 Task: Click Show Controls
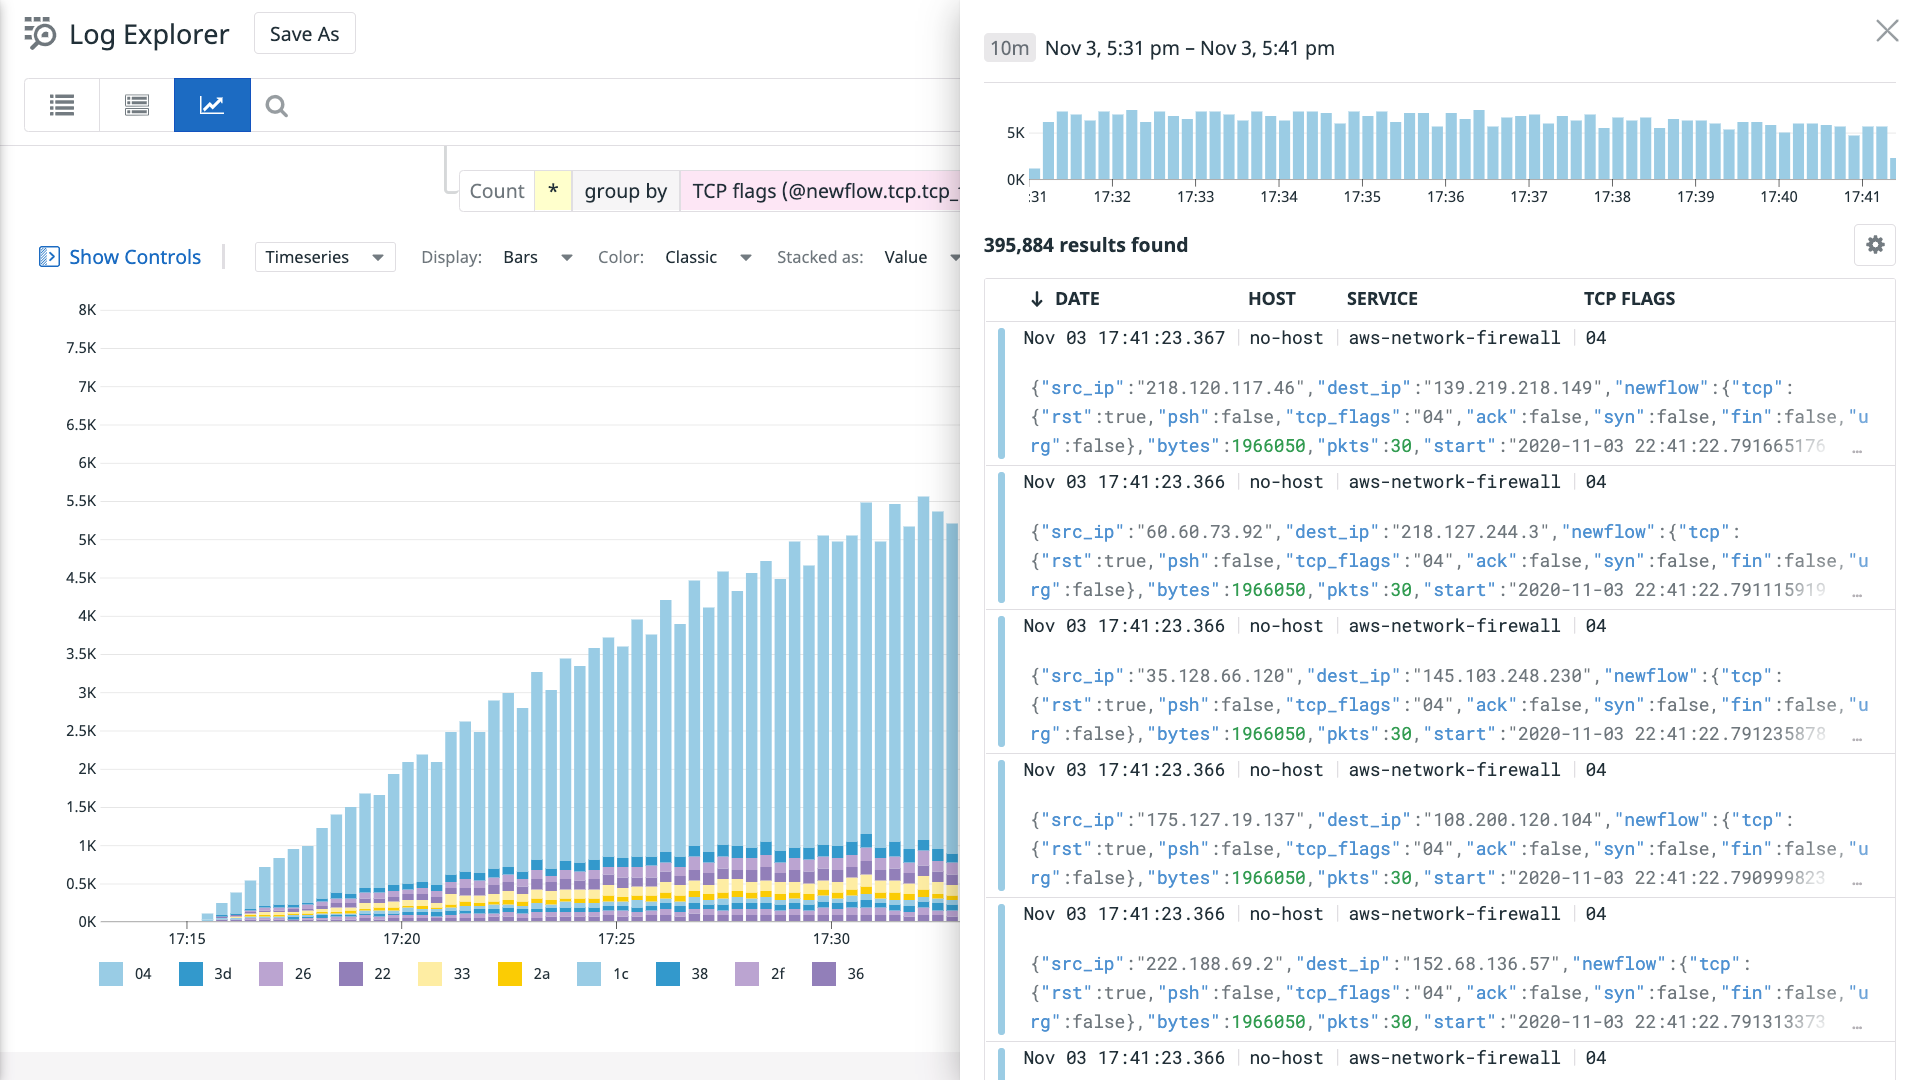134,257
